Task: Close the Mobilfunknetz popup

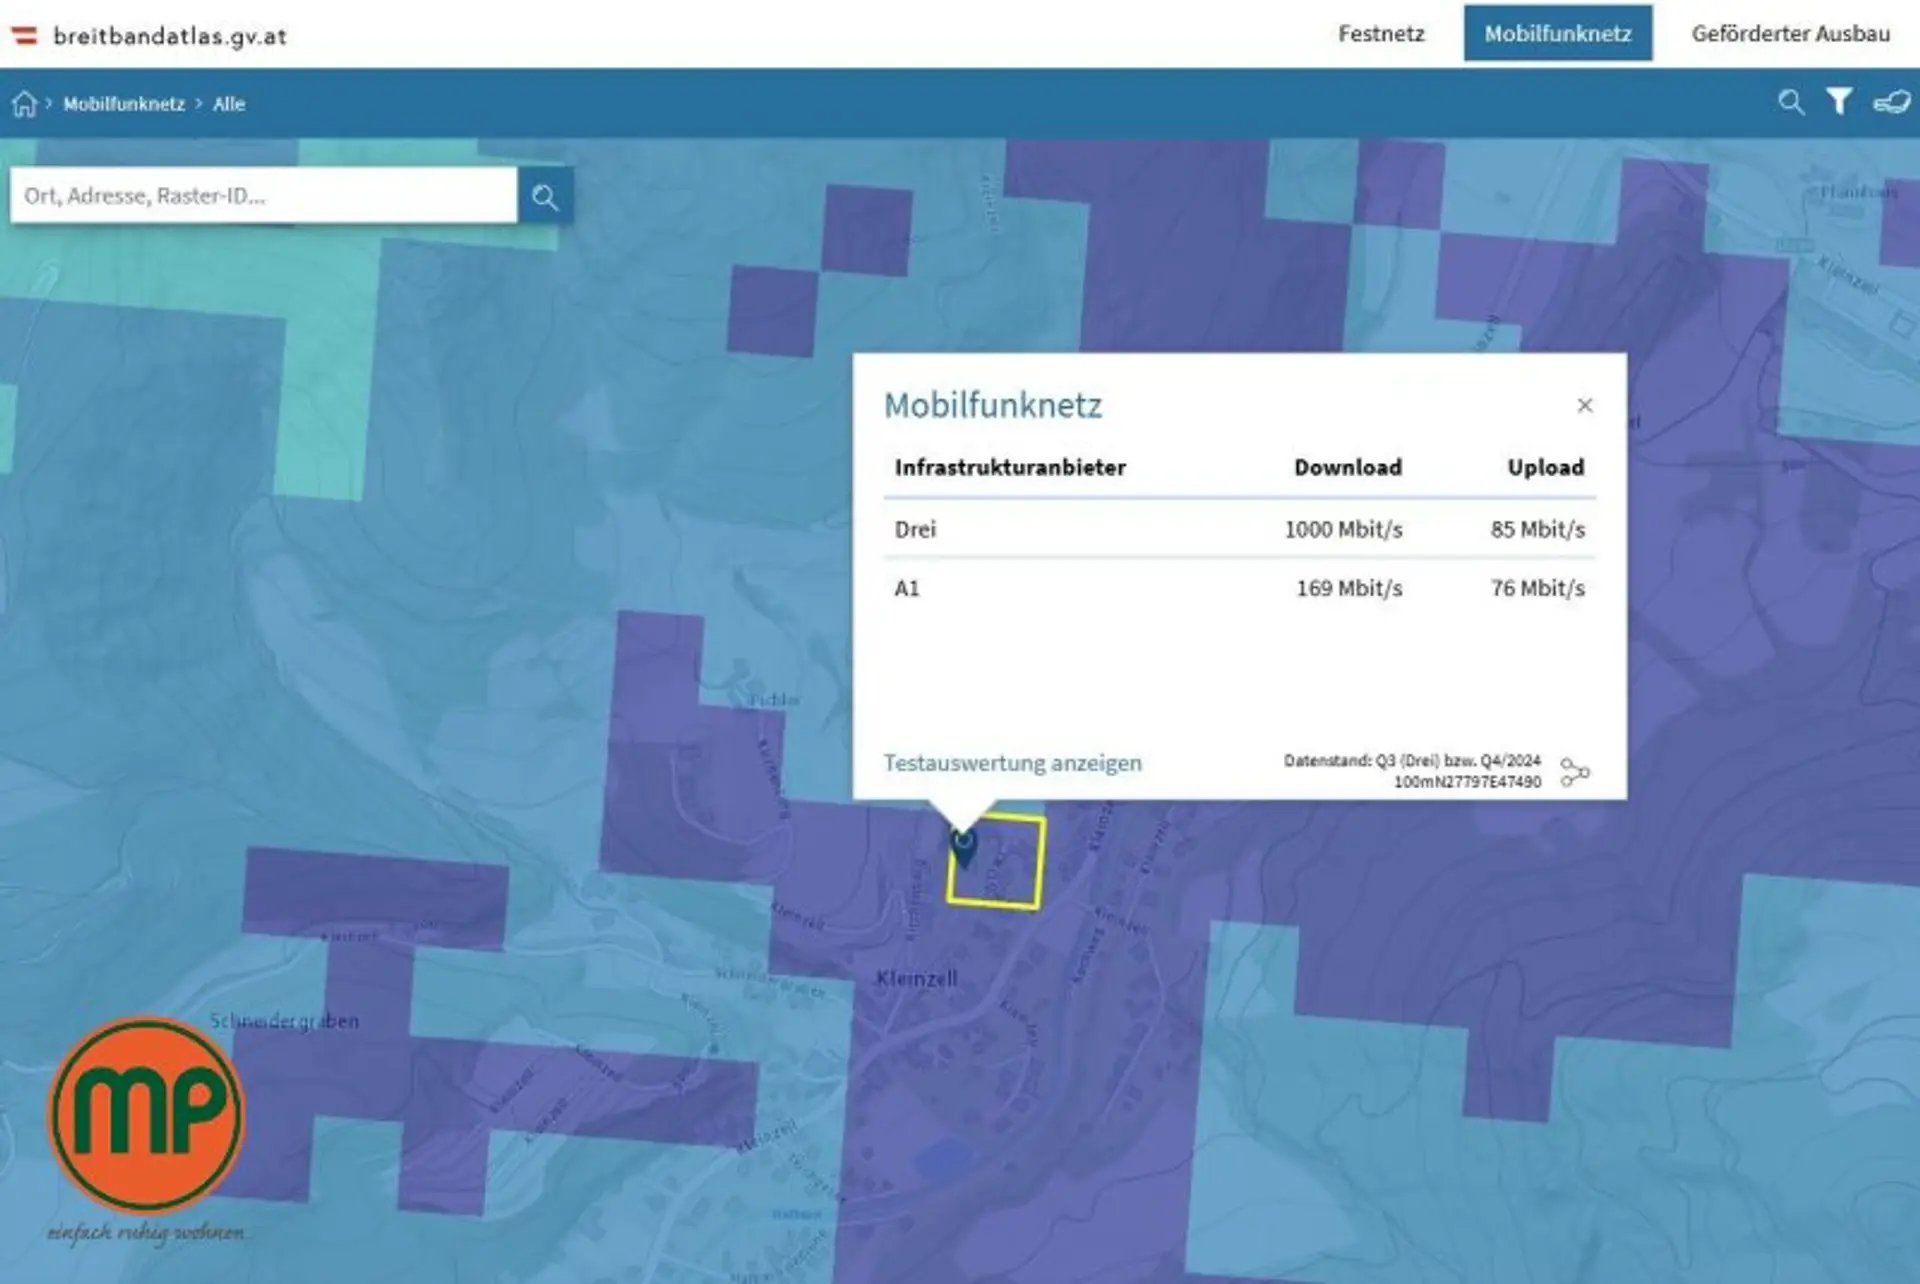Action: click(x=1584, y=405)
